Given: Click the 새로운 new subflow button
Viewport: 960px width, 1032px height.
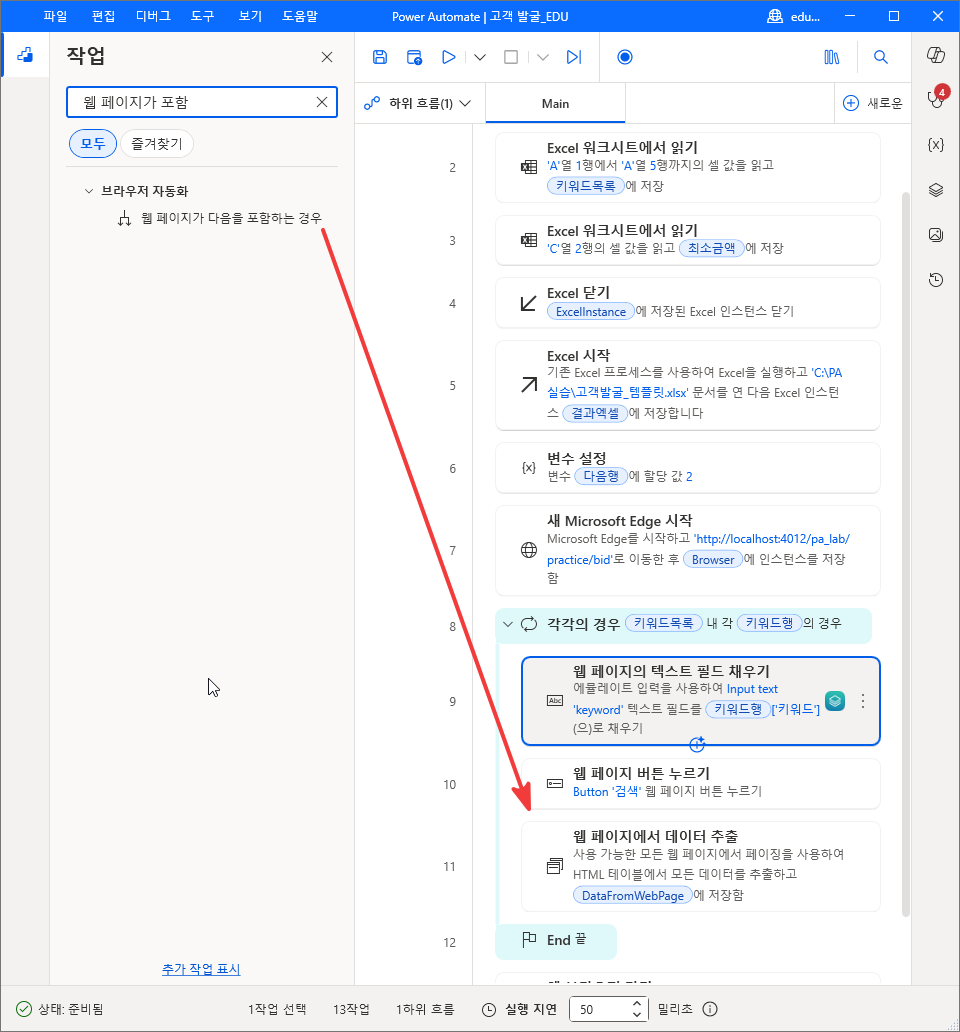Looking at the screenshot, I should [872, 103].
